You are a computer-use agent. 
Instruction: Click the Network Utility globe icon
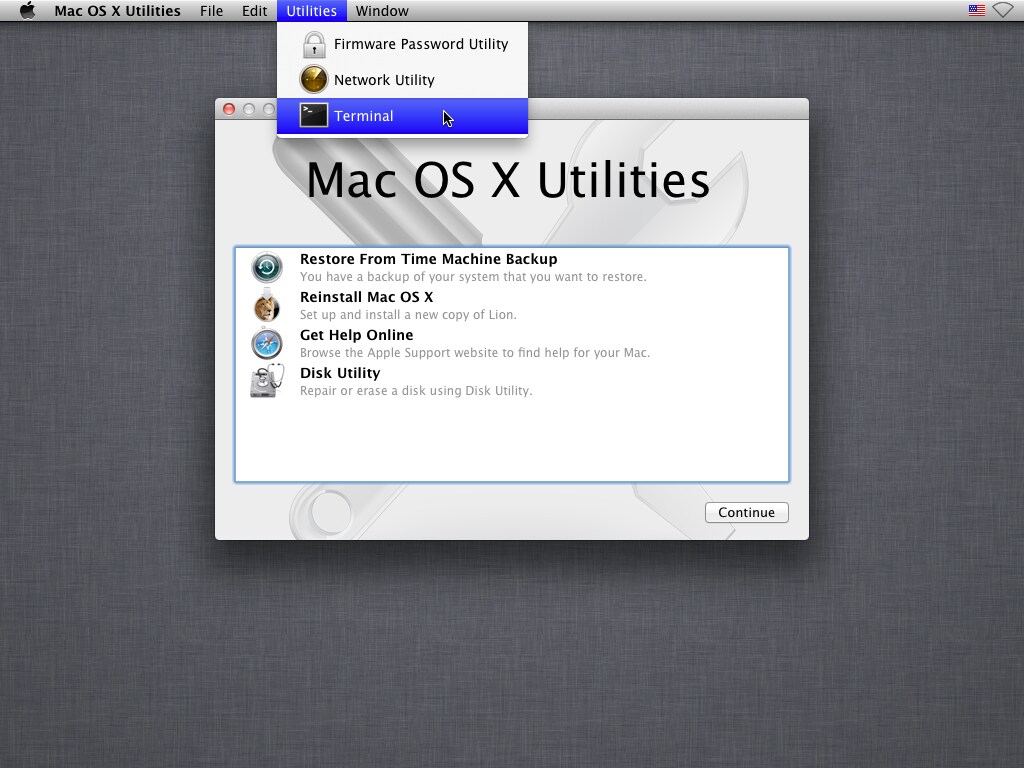point(313,79)
